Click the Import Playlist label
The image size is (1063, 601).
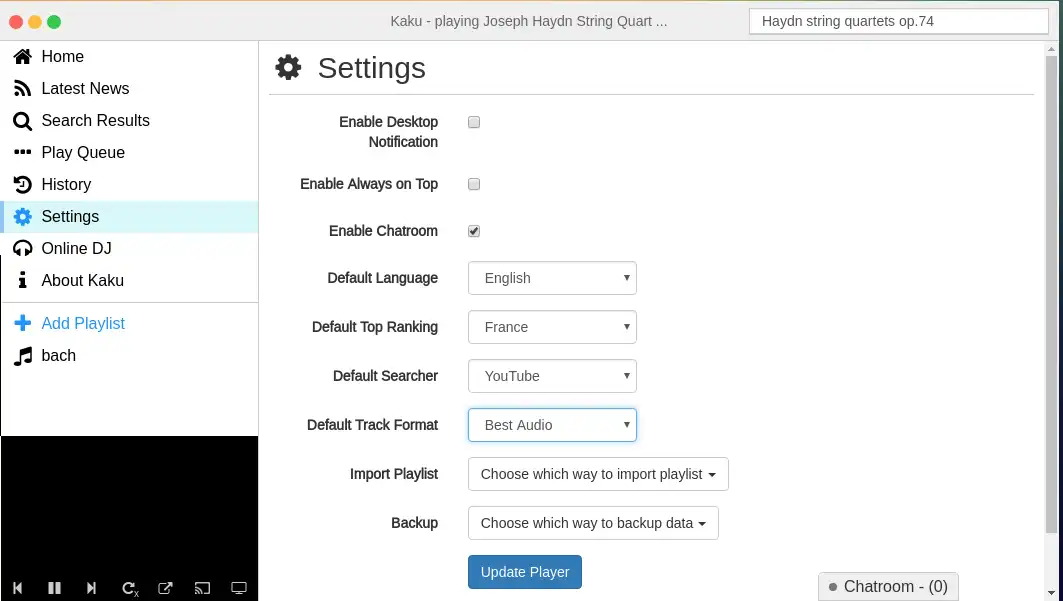[x=394, y=474]
